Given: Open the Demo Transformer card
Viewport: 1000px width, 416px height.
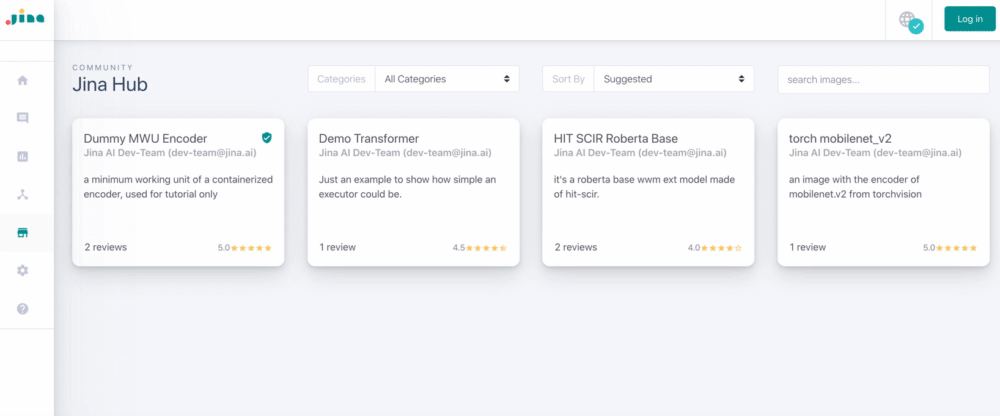Looking at the screenshot, I should tap(413, 192).
